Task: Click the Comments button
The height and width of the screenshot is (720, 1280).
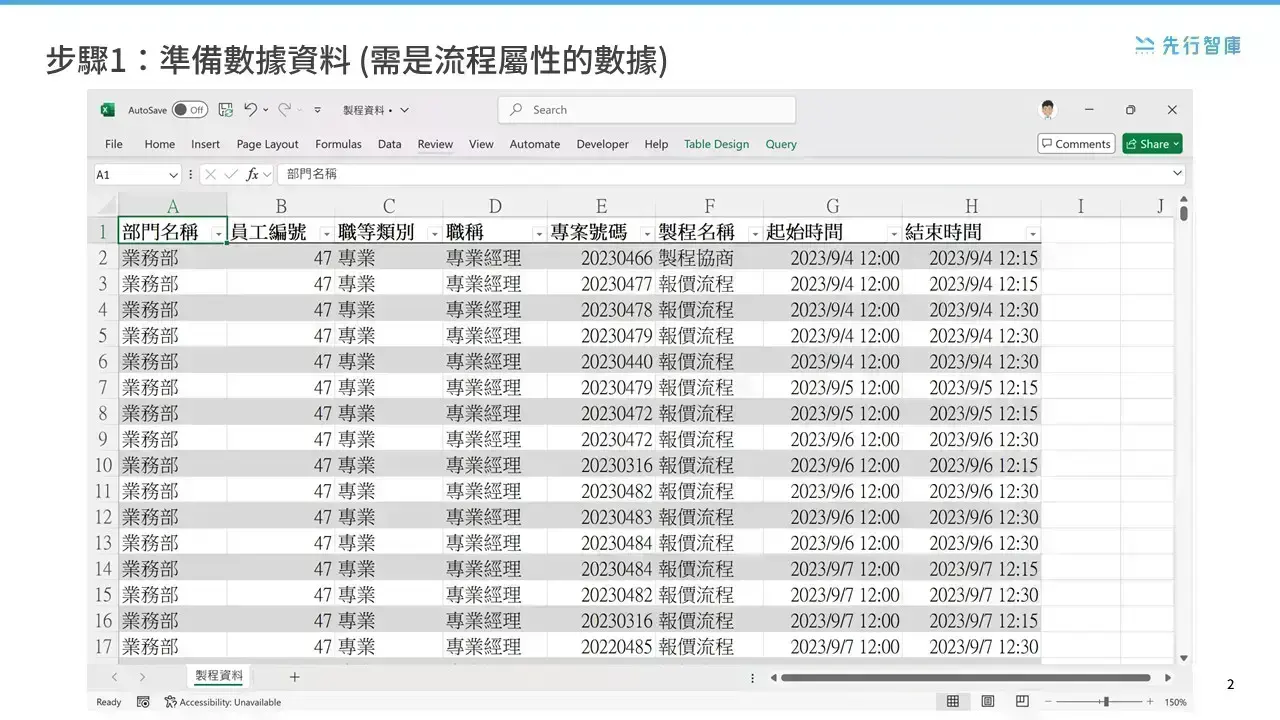Action: pyautogui.click(x=1076, y=144)
